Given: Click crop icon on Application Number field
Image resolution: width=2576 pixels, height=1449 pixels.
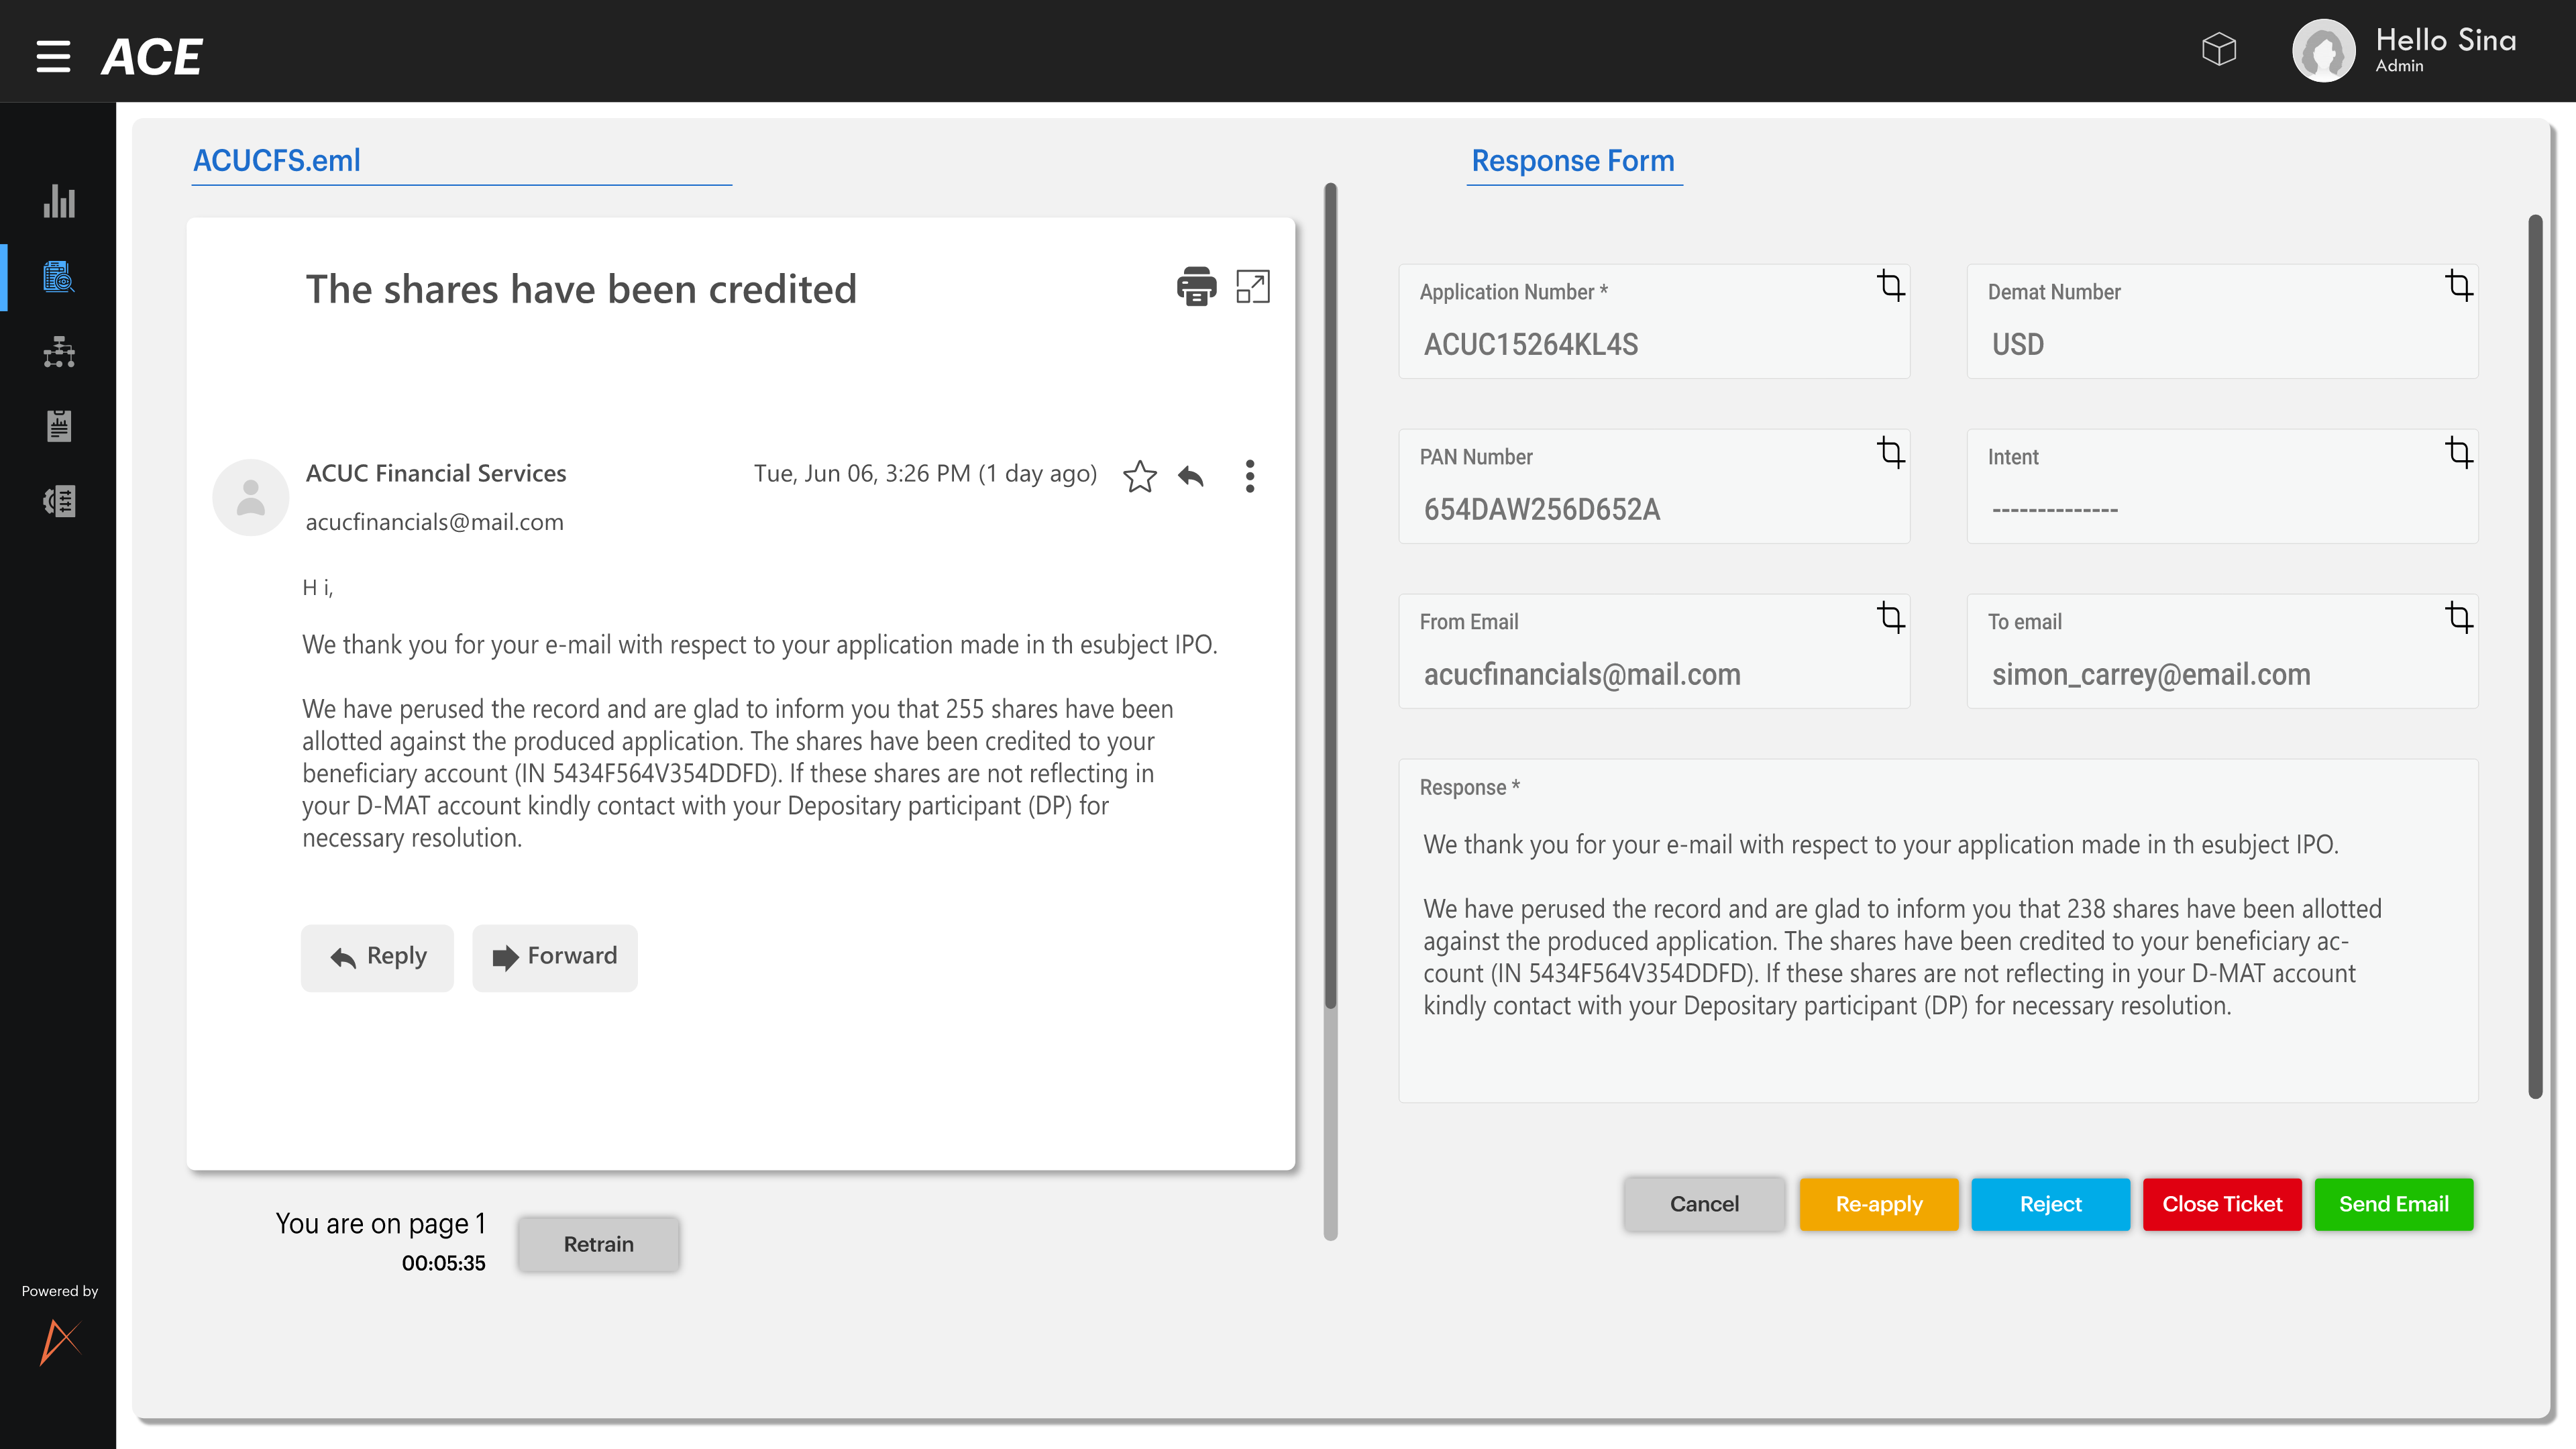Looking at the screenshot, I should (x=1890, y=286).
